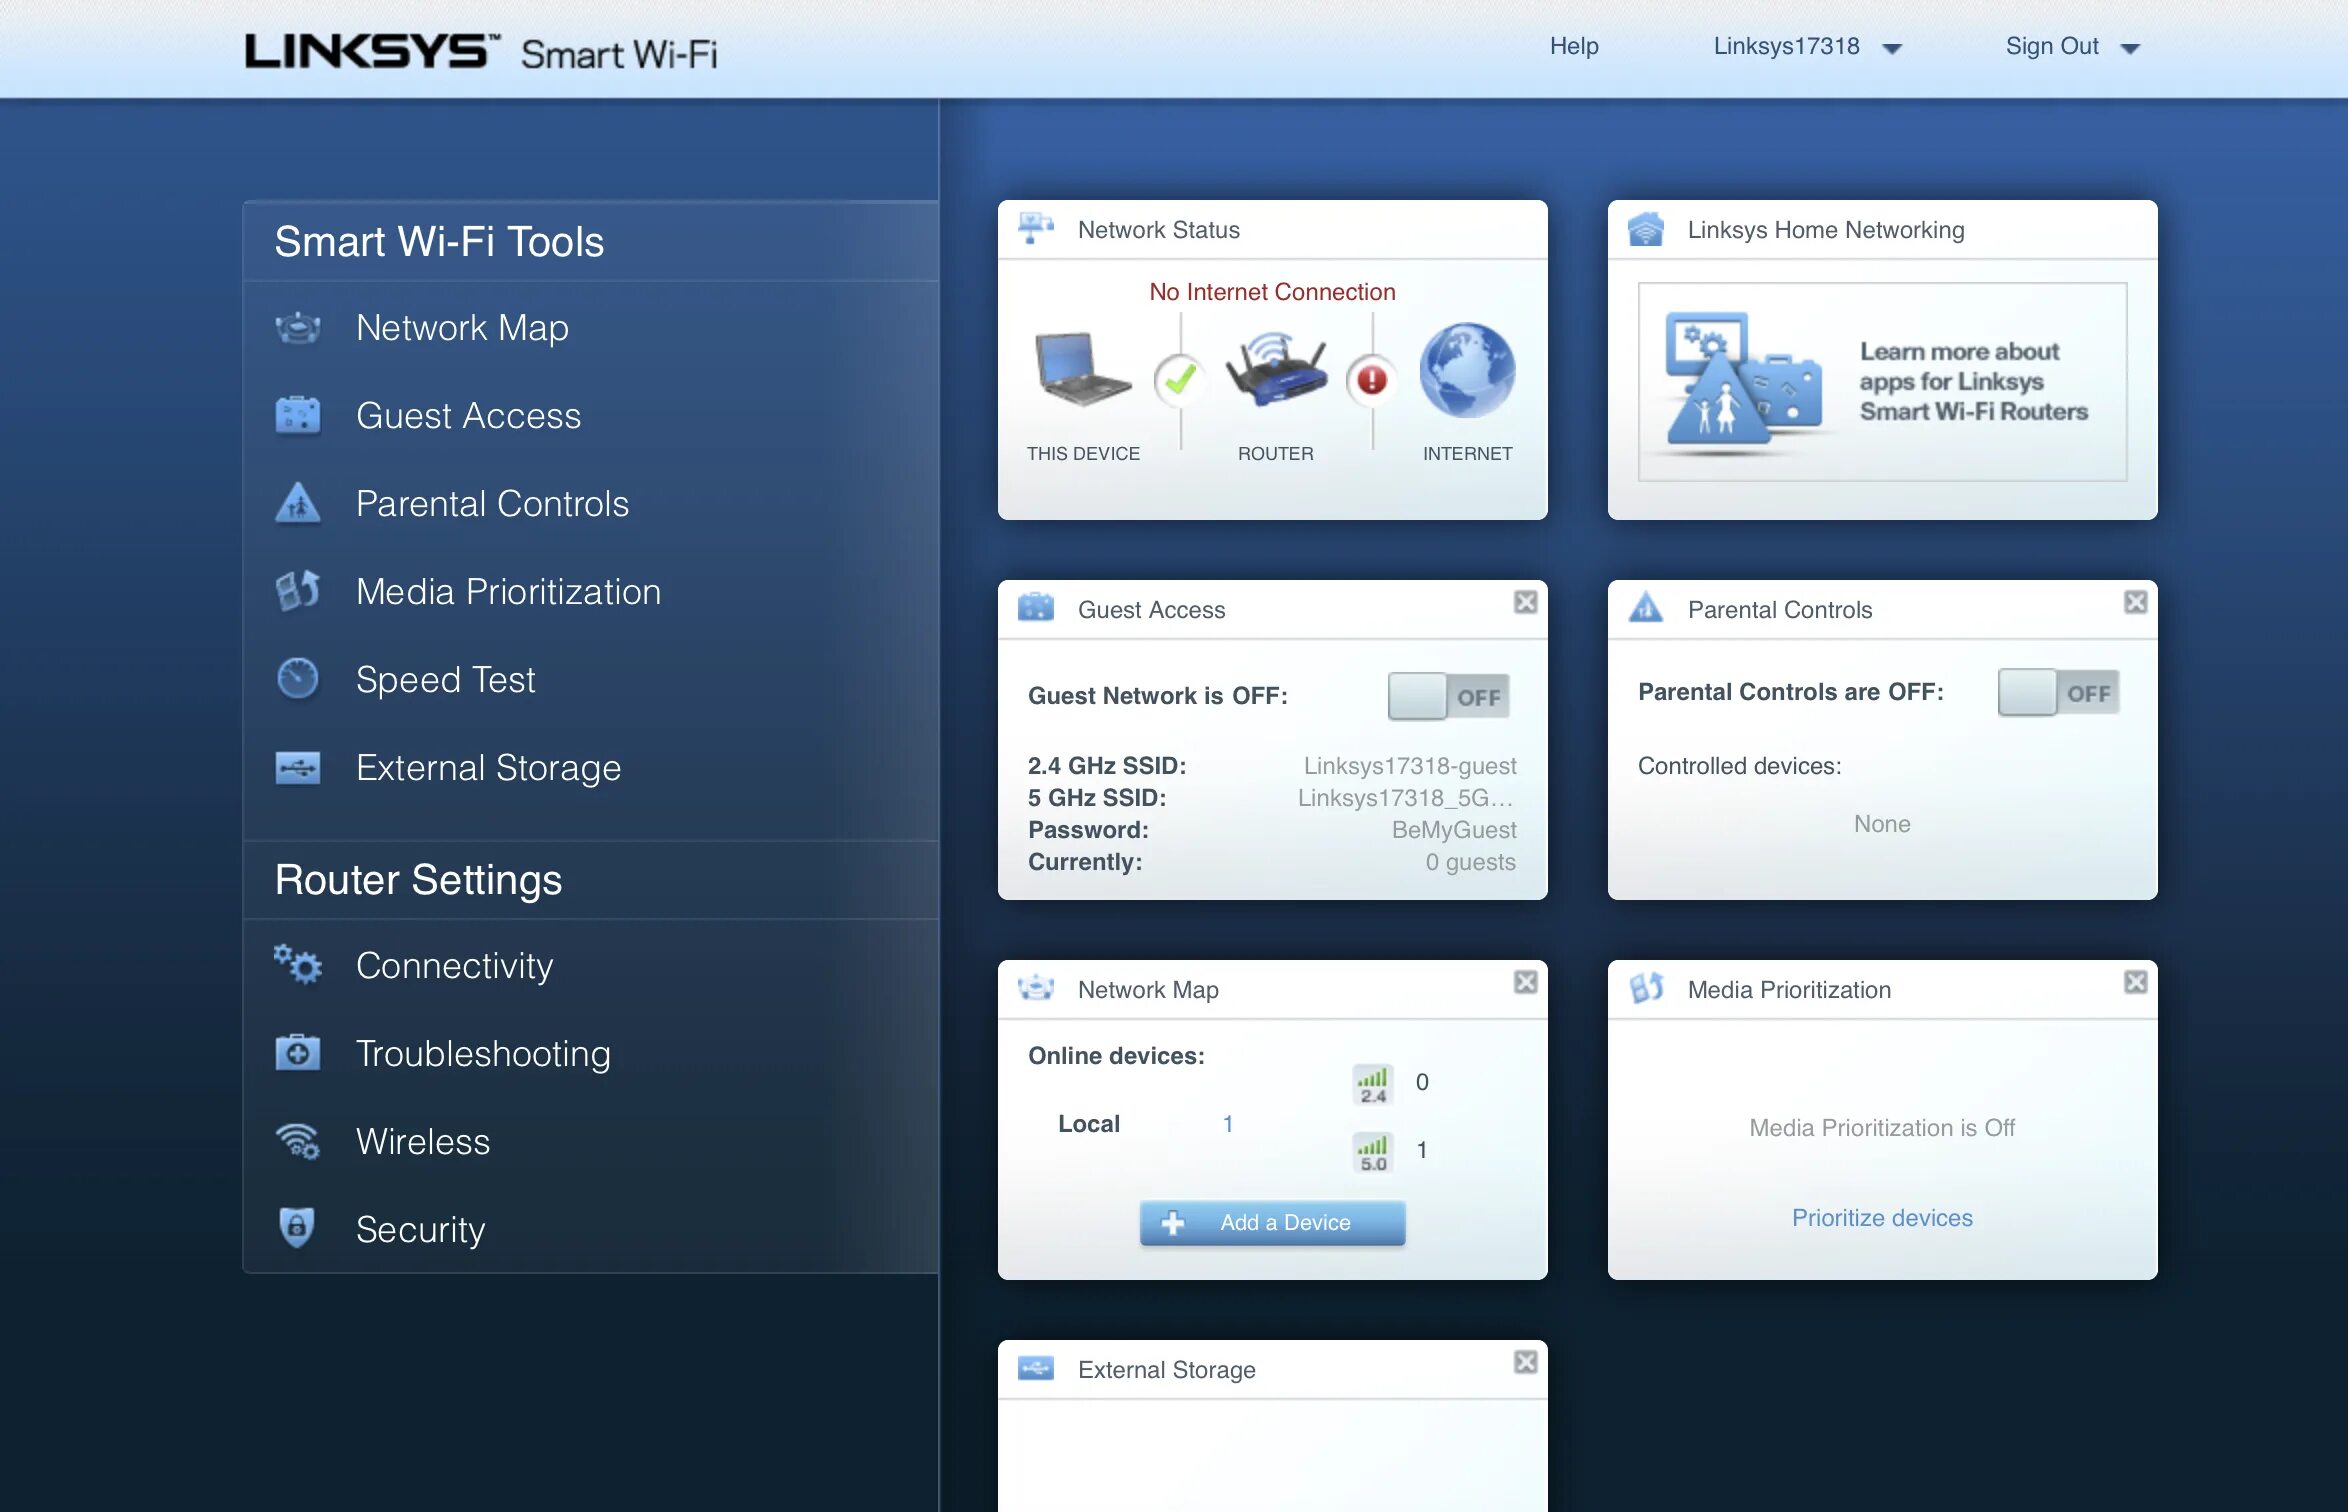Screen dimensions: 2348x1512
Task: Close the Parental Controls widget
Action: [x=2135, y=602]
